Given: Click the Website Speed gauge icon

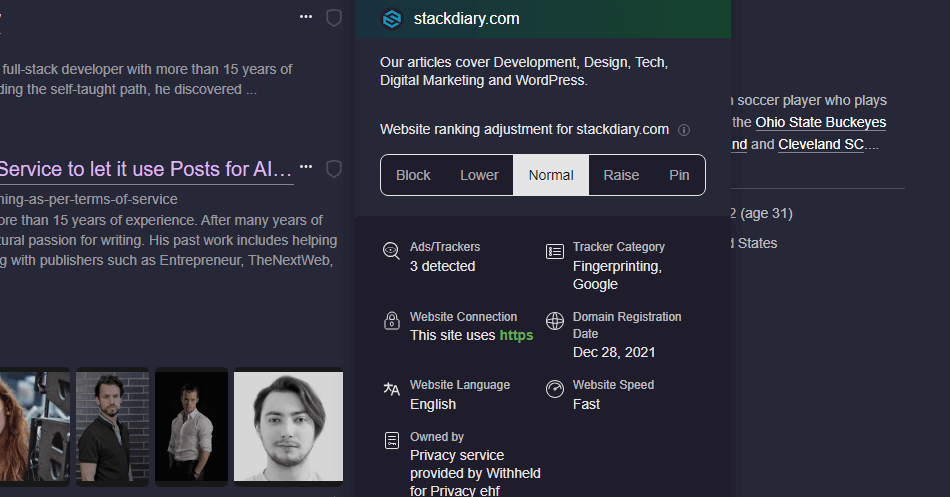Looking at the screenshot, I should point(554,389).
